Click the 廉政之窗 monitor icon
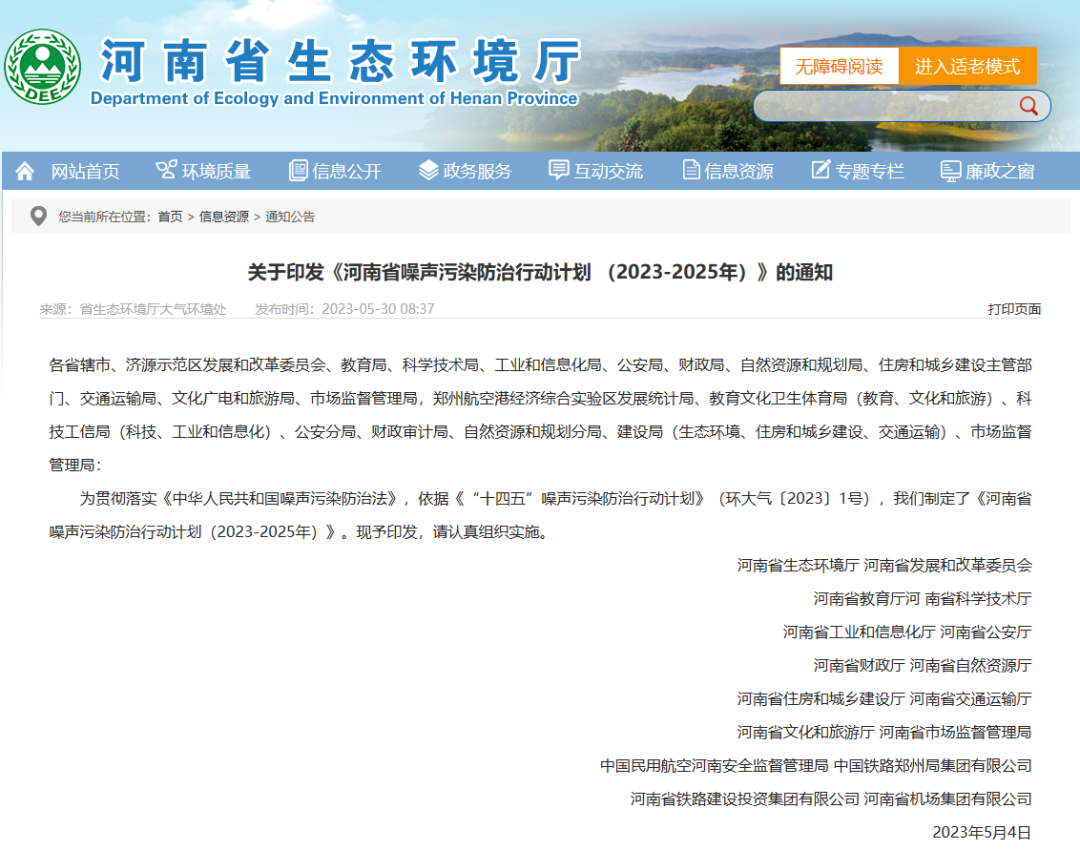This screenshot has width=1080, height=850. coord(951,171)
